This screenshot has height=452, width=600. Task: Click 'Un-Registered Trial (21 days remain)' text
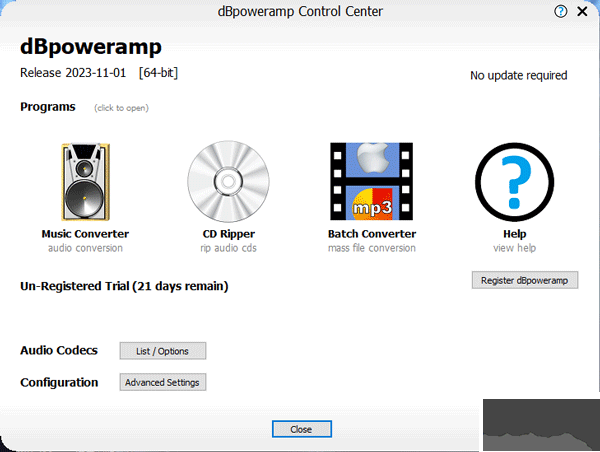tap(124, 286)
